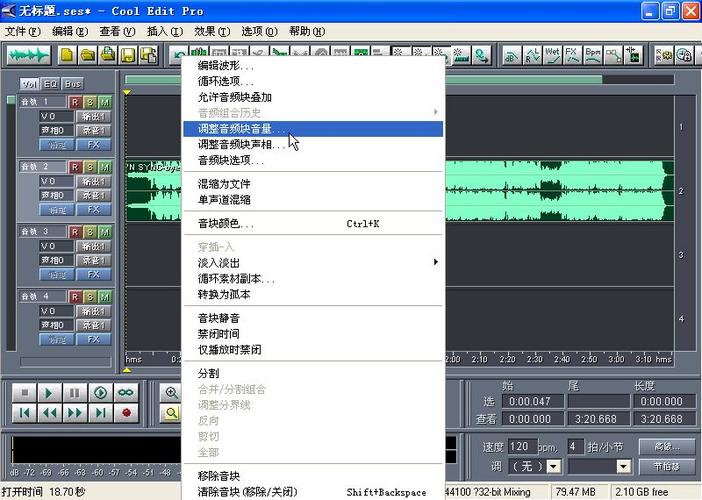702x500 pixels.
Task: Choose 混缩为文件 from the context menu
Action: click(313, 184)
